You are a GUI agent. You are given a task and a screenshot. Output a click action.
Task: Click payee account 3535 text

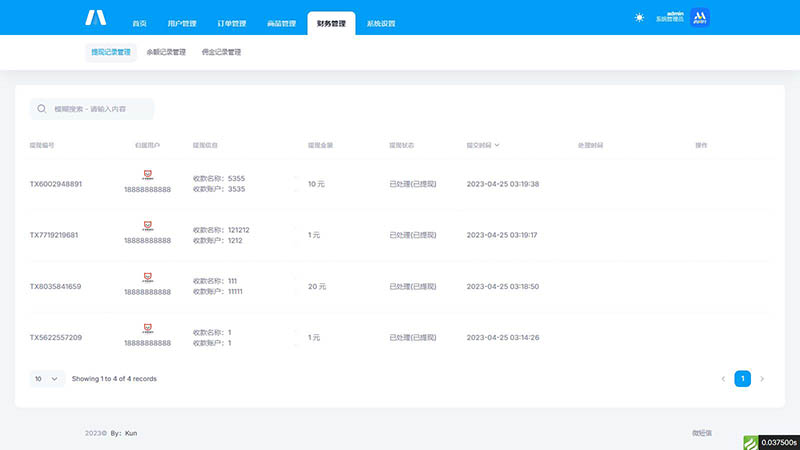tap(236, 189)
